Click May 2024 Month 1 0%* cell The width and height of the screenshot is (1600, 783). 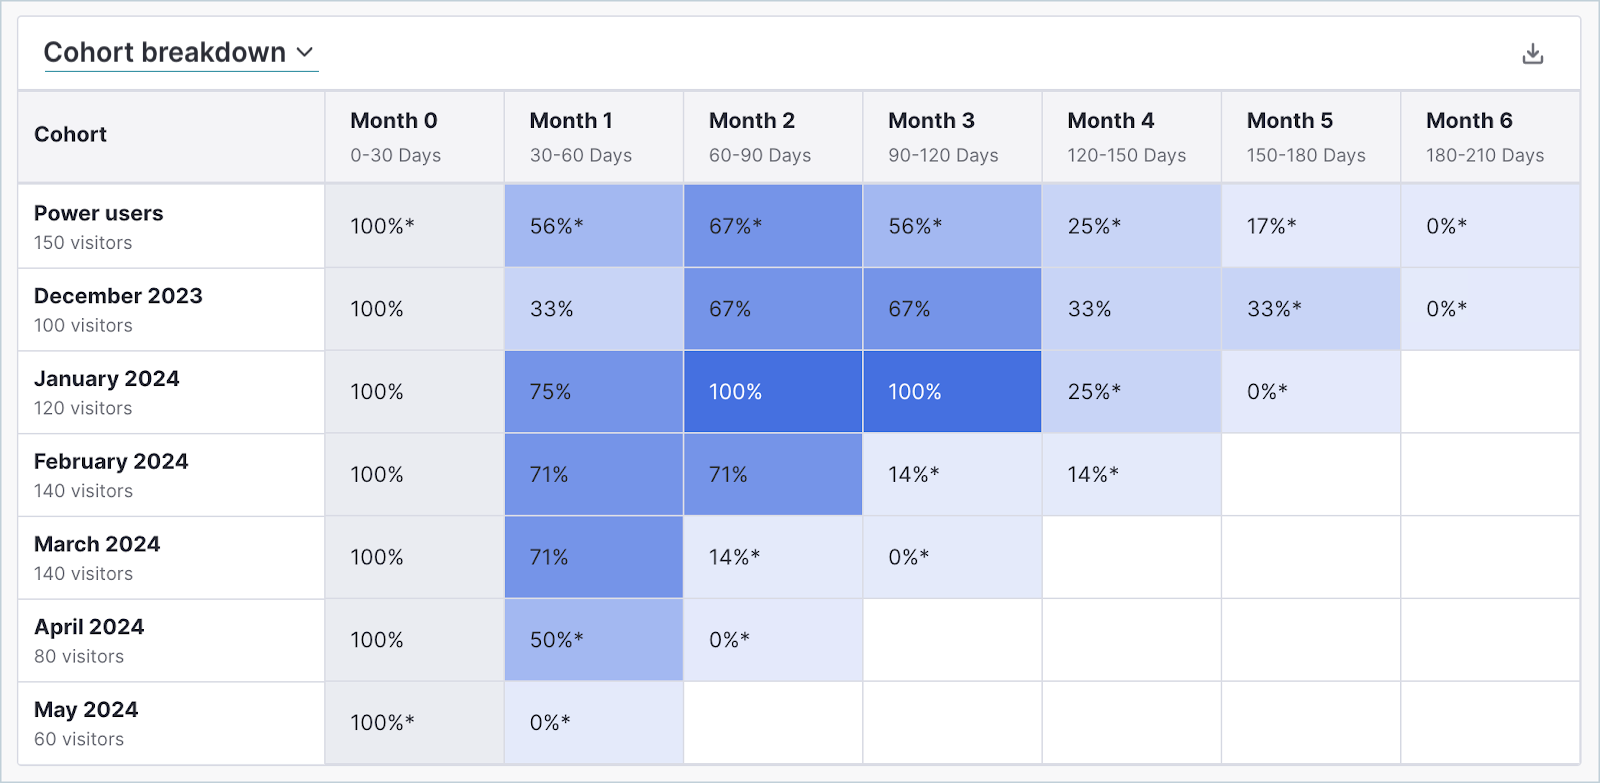pos(594,723)
